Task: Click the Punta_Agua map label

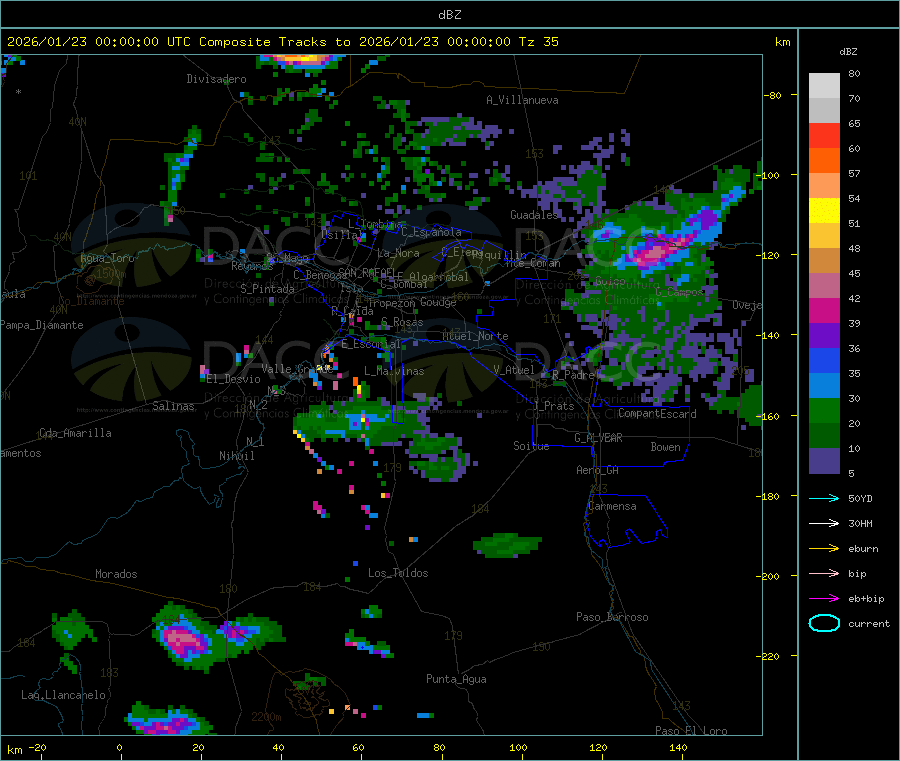Action: (456, 679)
